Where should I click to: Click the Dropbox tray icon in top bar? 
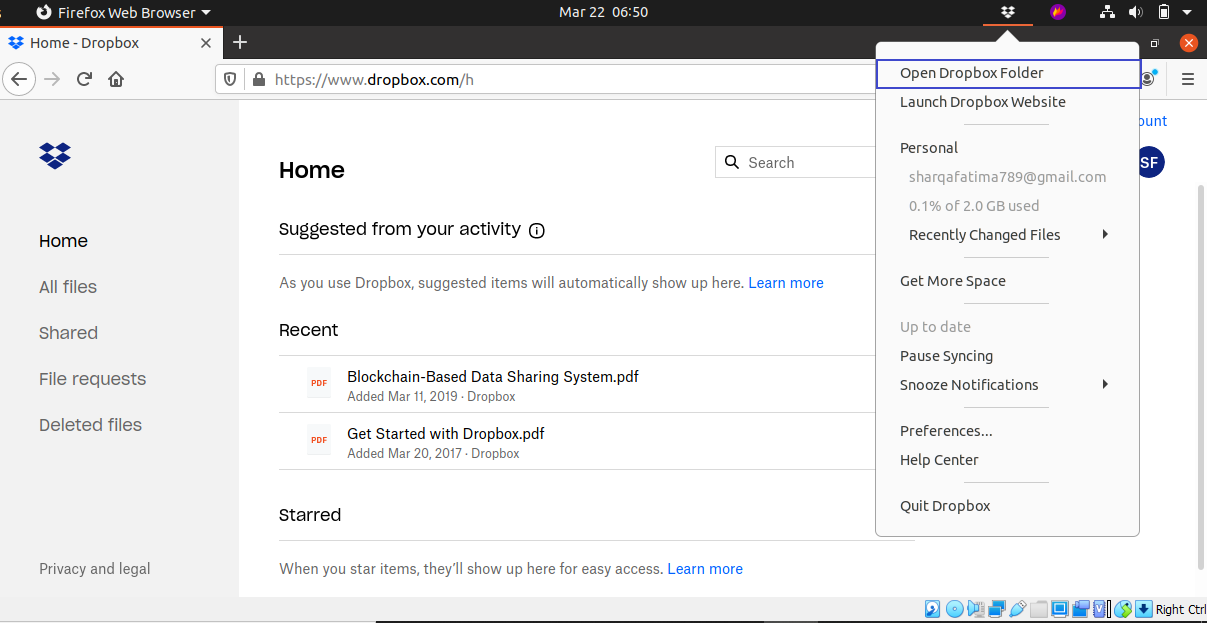pos(1008,12)
